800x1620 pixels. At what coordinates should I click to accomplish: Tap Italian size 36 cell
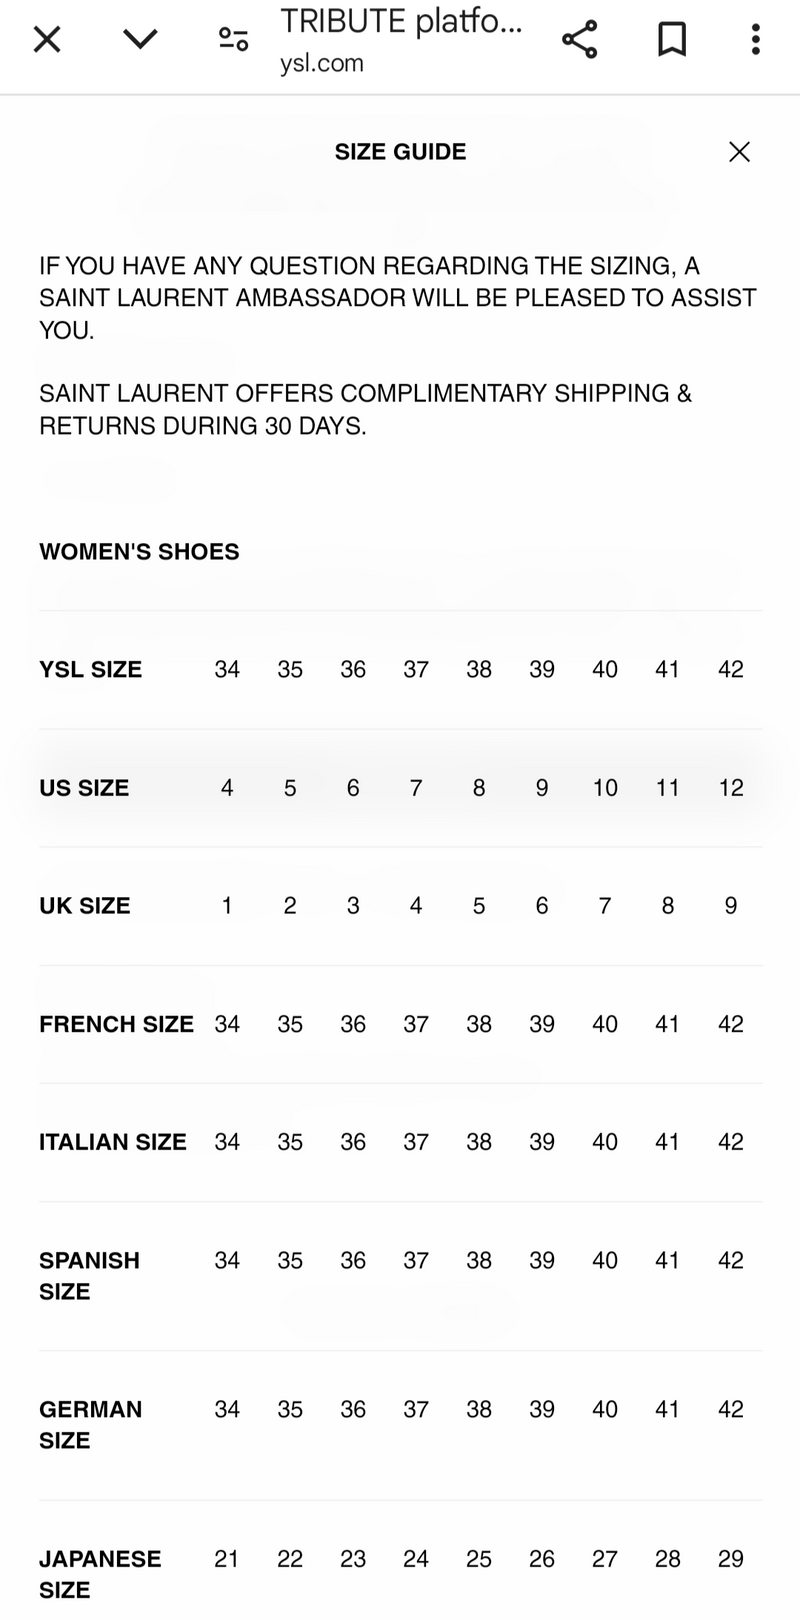353,1142
